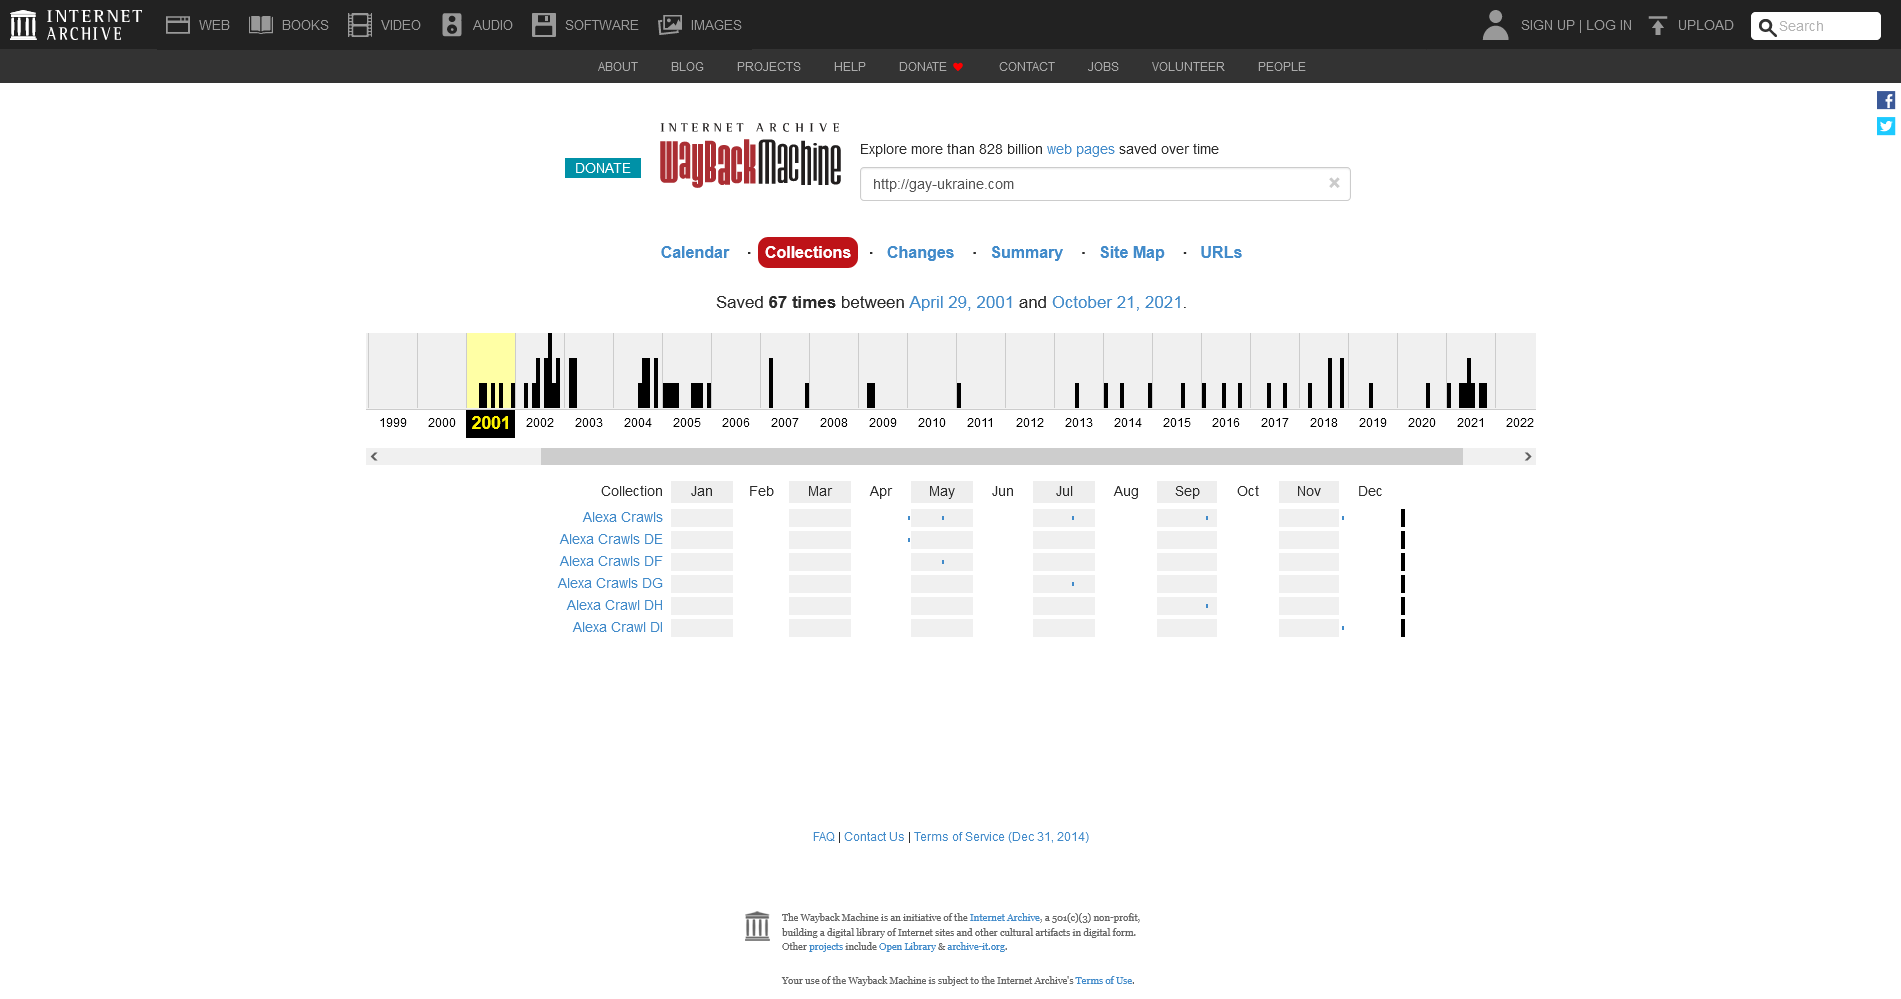Open the Web section icon
The height and width of the screenshot is (999, 1901).
coord(178,25)
